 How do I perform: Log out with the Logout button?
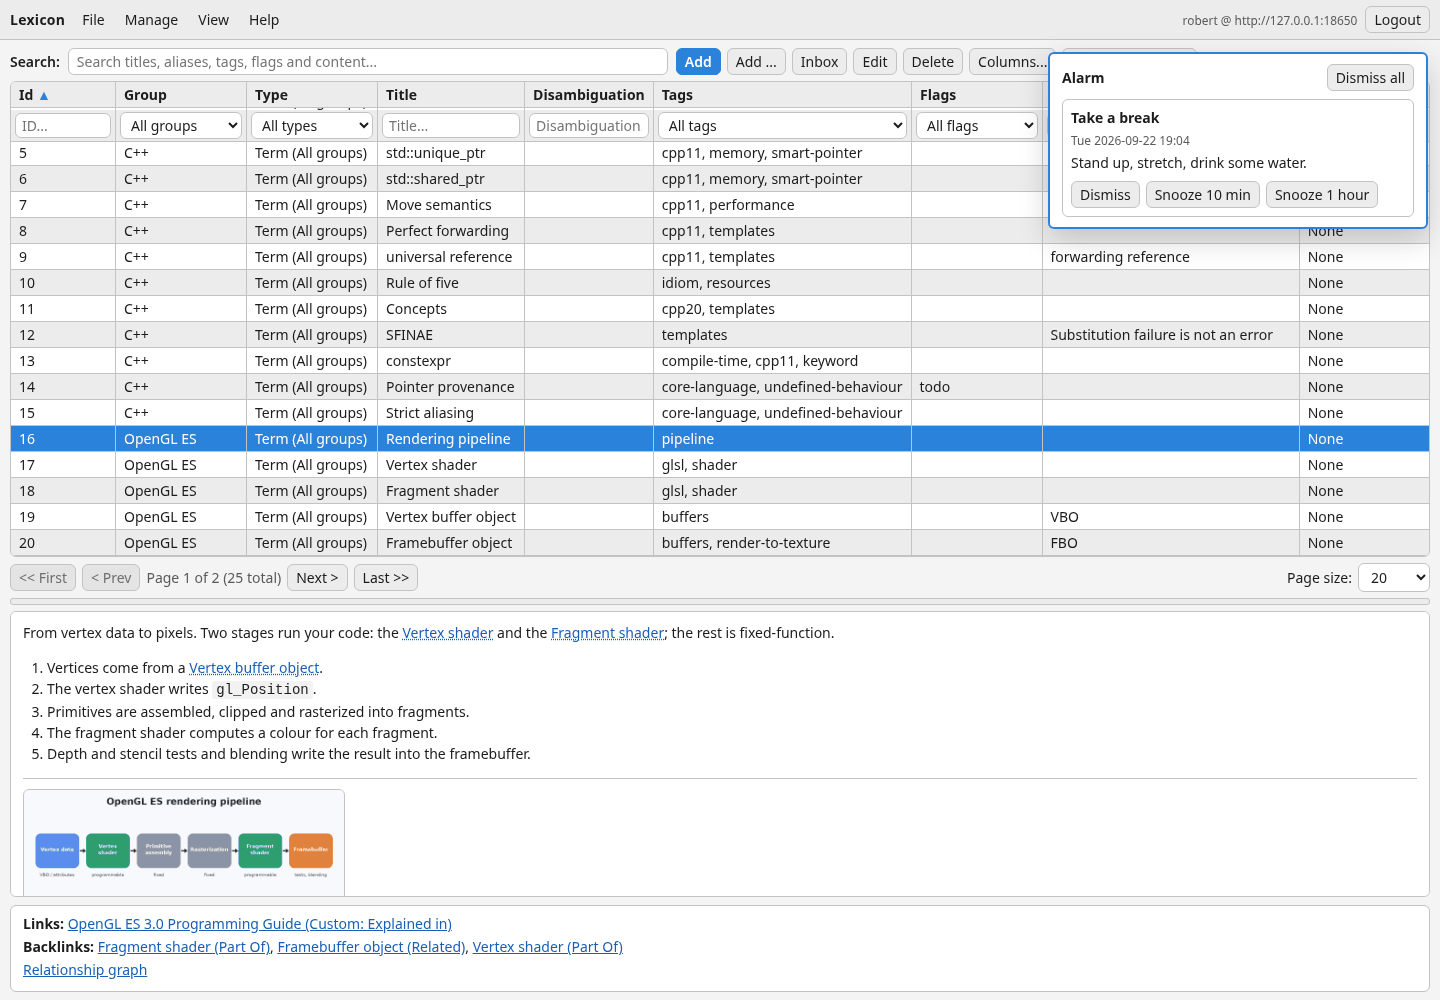tap(1397, 20)
